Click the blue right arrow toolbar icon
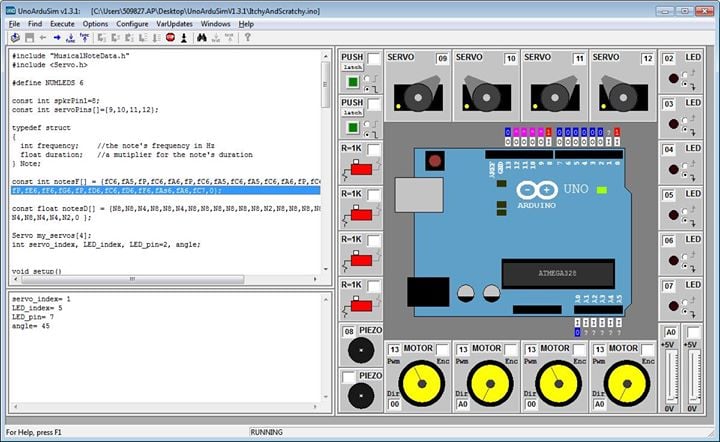Image resolution: width=720 pixels, height=442 pixels. pos(57,38)
